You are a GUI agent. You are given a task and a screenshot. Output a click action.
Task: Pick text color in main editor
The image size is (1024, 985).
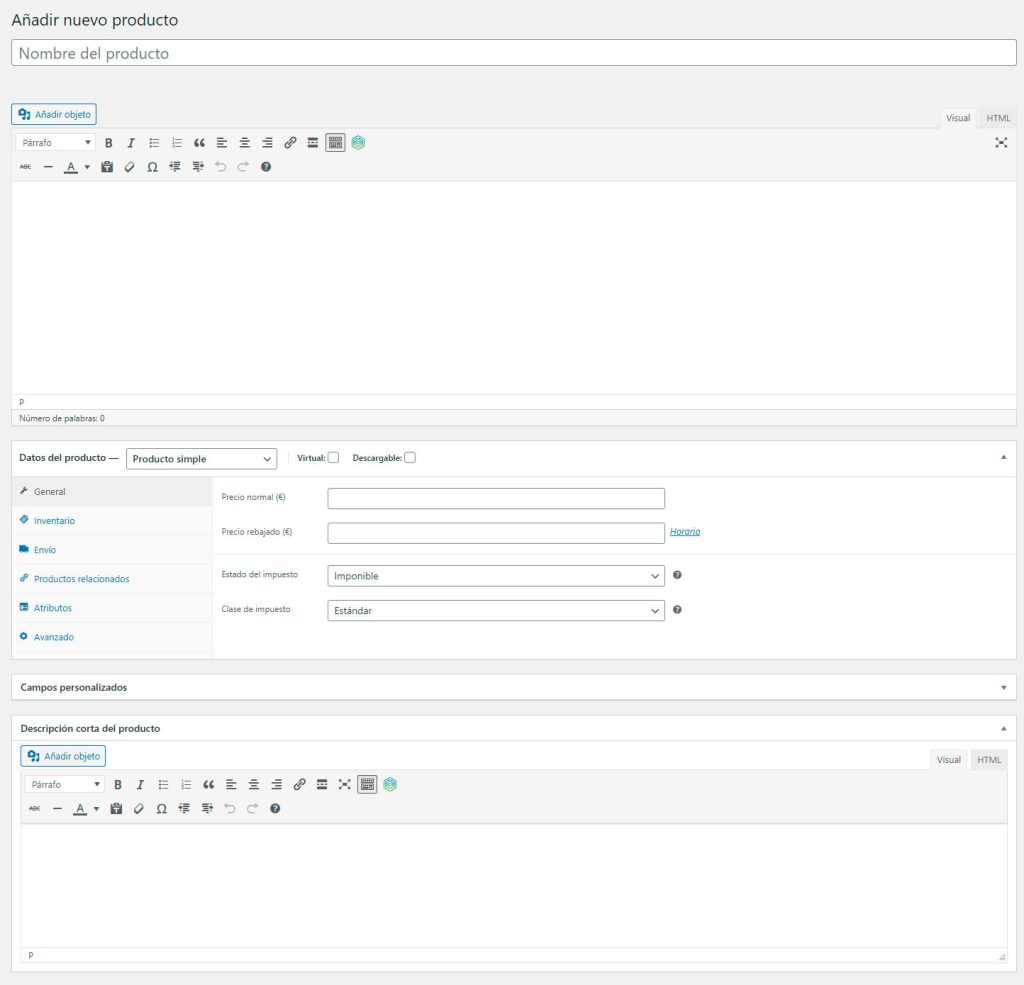tap(71, 167)
